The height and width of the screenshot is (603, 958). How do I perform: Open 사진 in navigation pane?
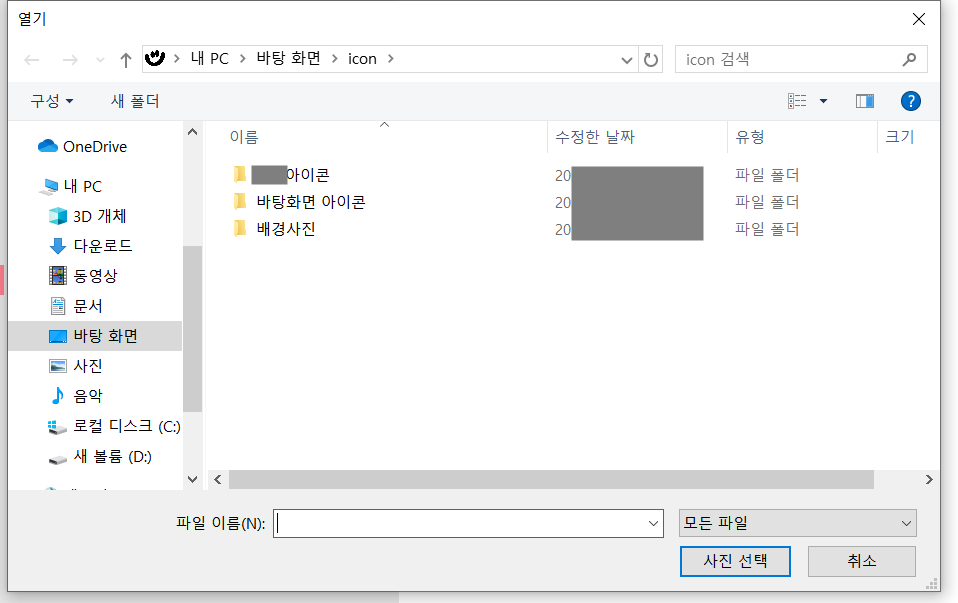(x=87, y=366)
